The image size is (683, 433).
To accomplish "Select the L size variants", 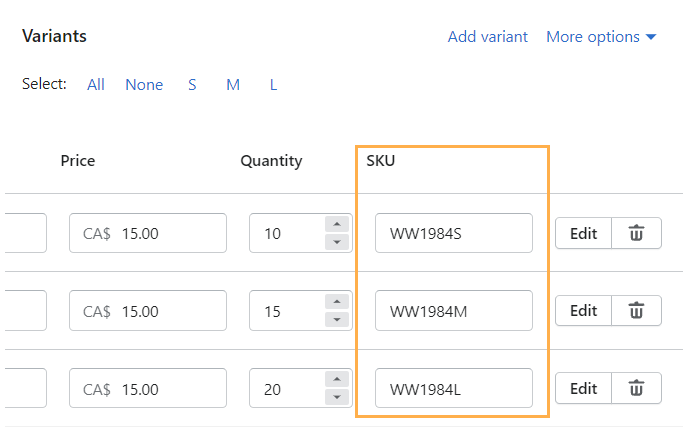I will pos(273,85).
